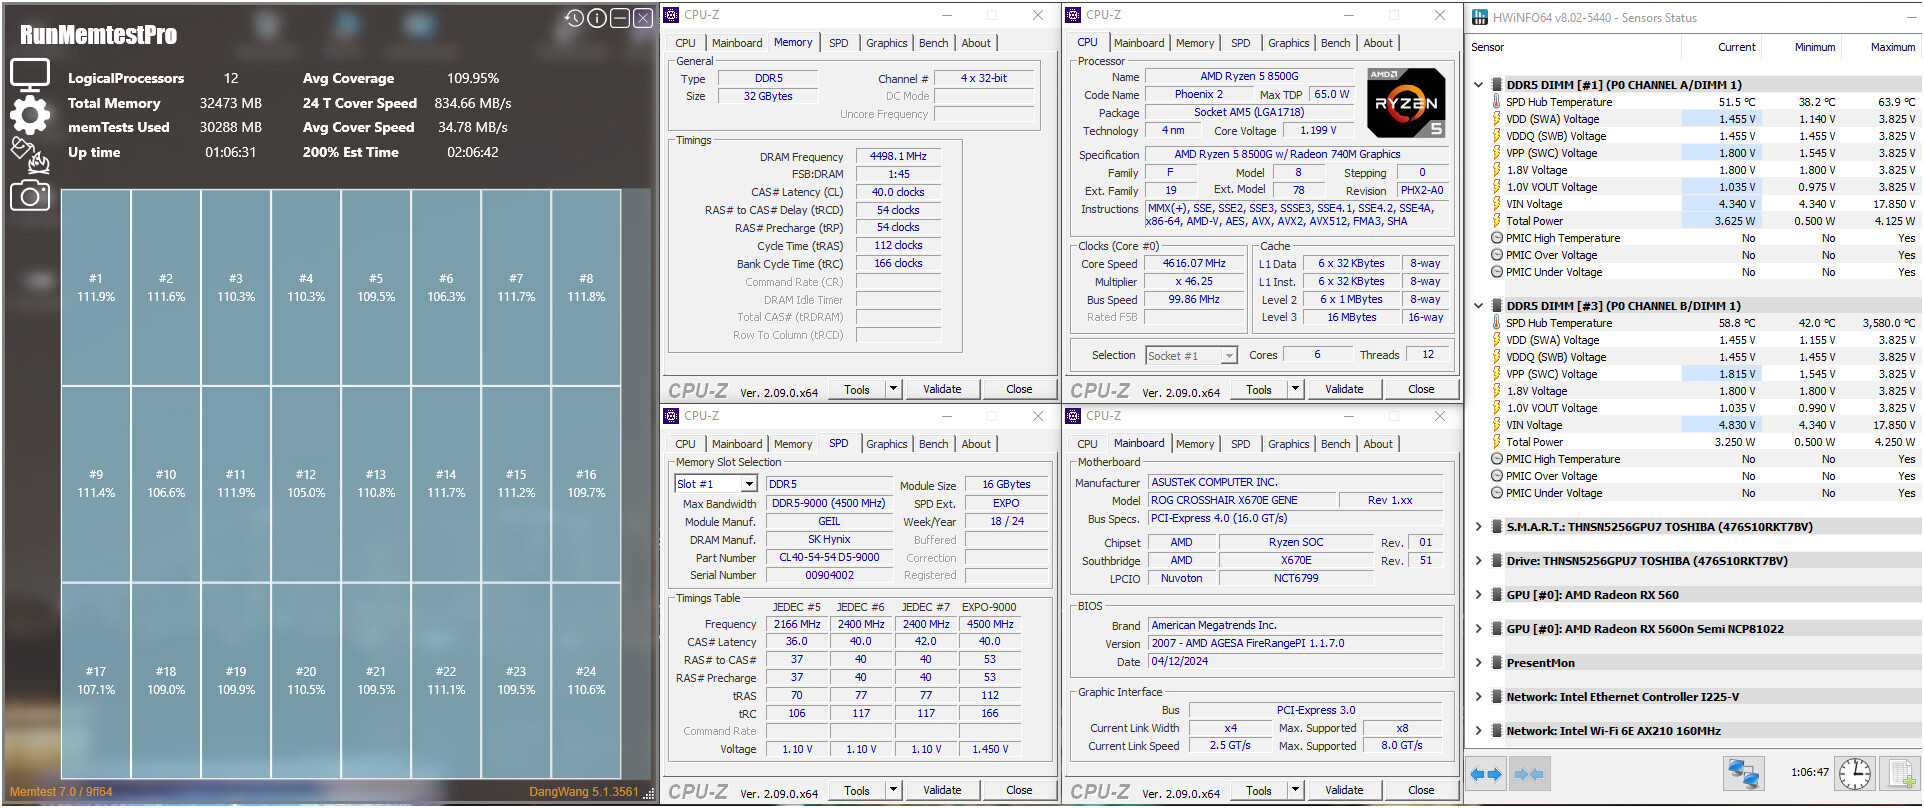
Task: Click the expand arrows icon in HWiNFO
Action: (x=1486, y=774)
